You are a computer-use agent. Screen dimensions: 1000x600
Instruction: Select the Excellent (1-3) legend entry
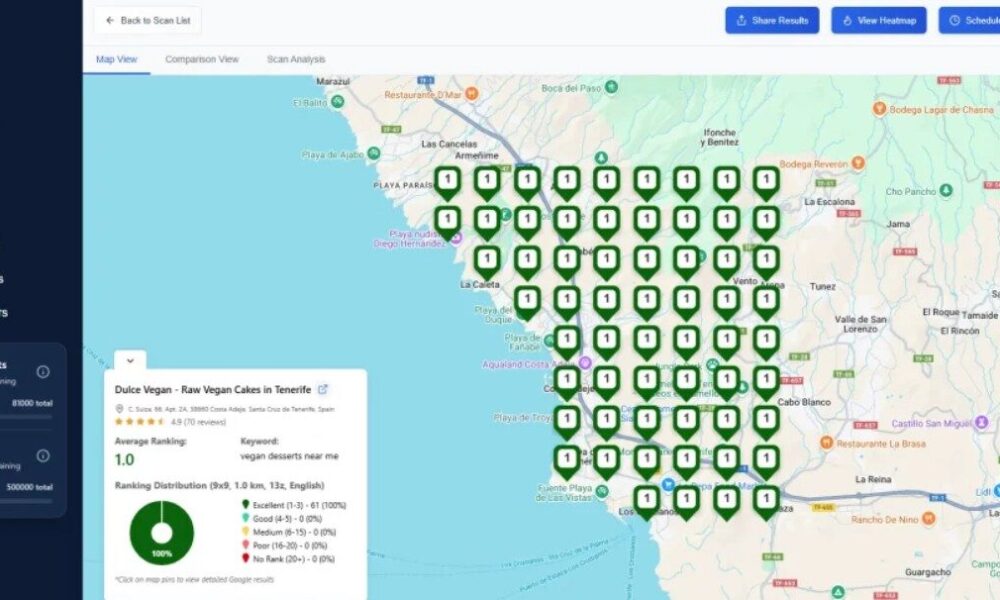[293, 505]
